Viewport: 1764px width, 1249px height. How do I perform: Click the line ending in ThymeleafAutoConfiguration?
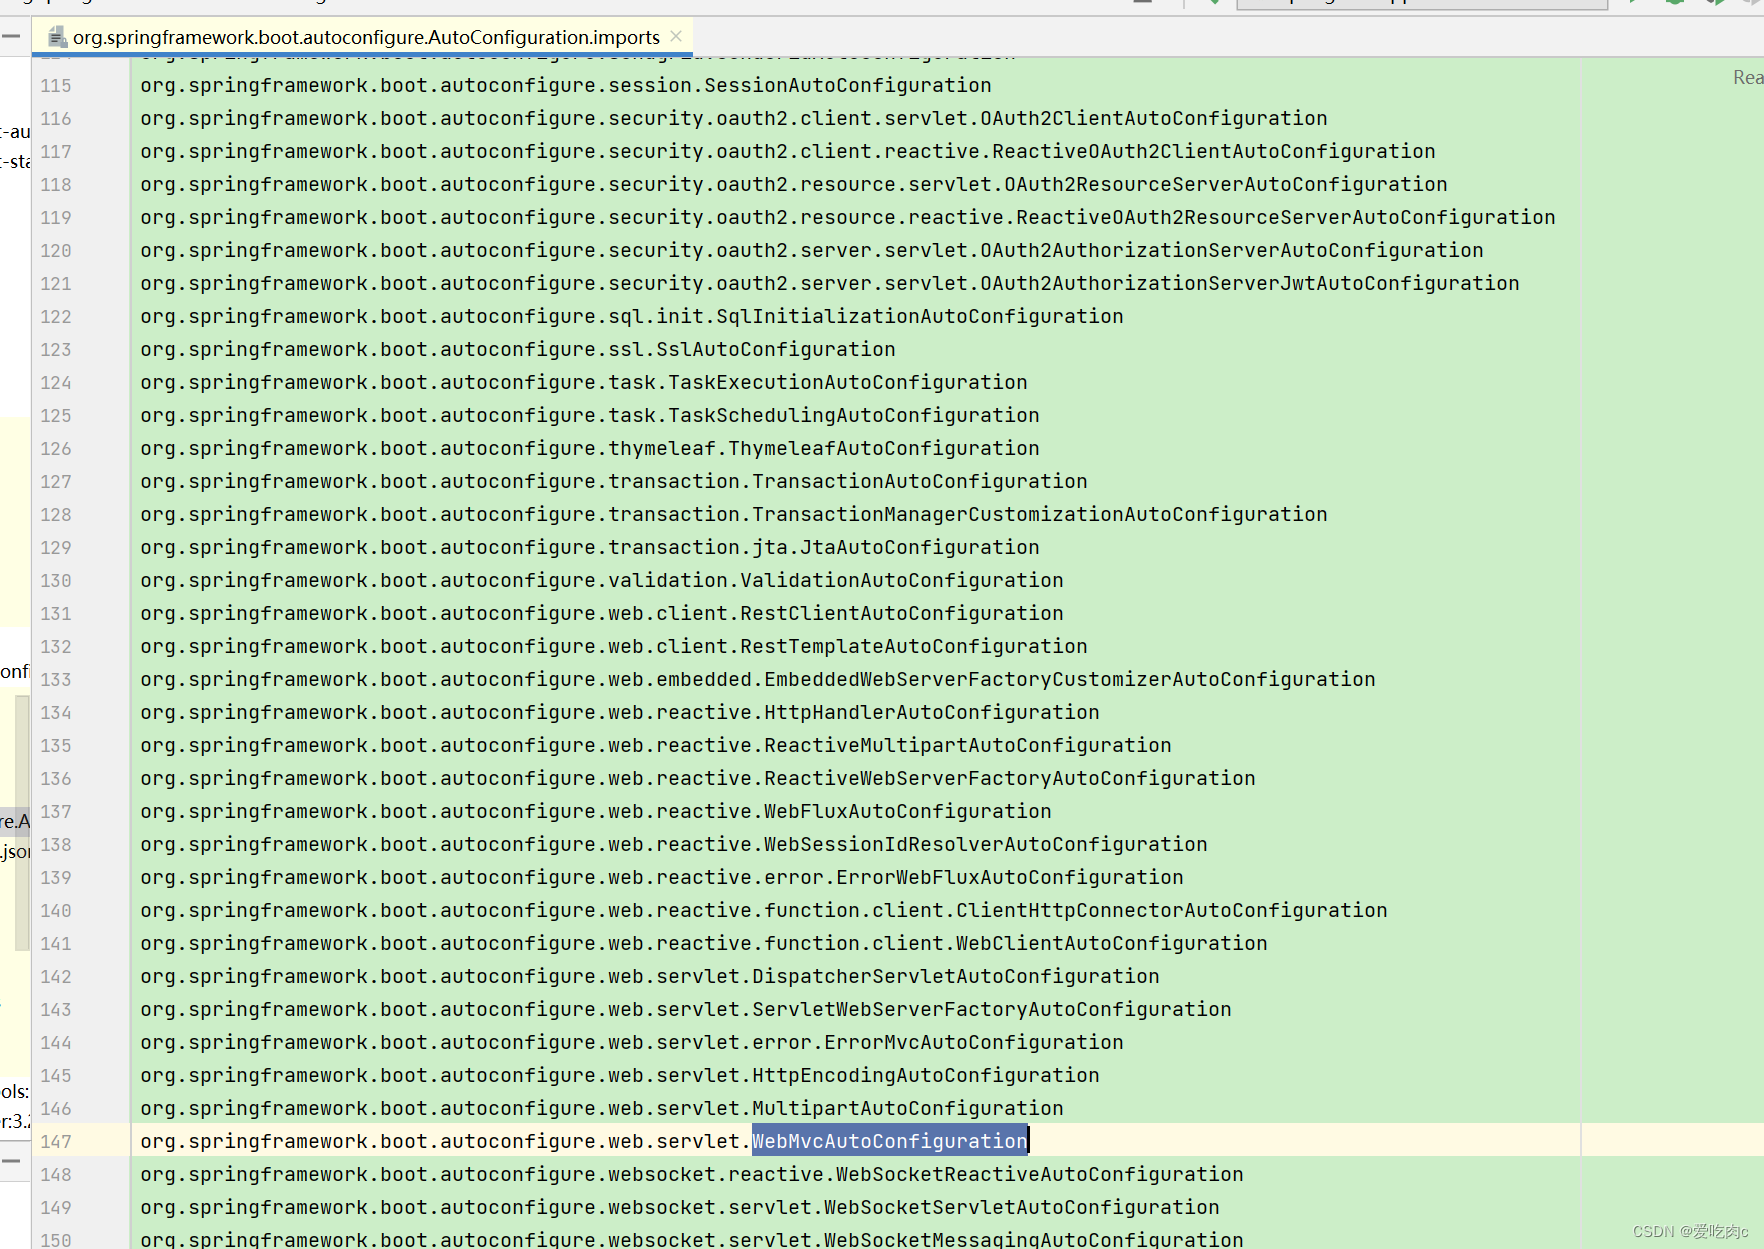point(590,448)
